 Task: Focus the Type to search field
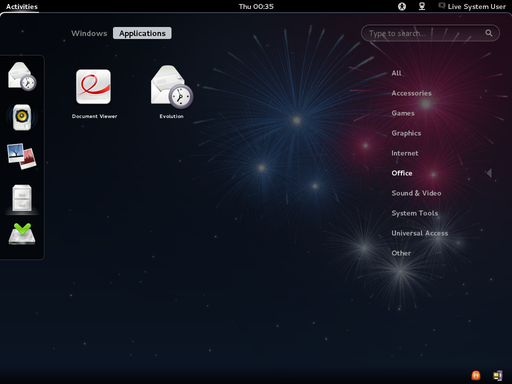pyautogui.click(x=430, y=33)
